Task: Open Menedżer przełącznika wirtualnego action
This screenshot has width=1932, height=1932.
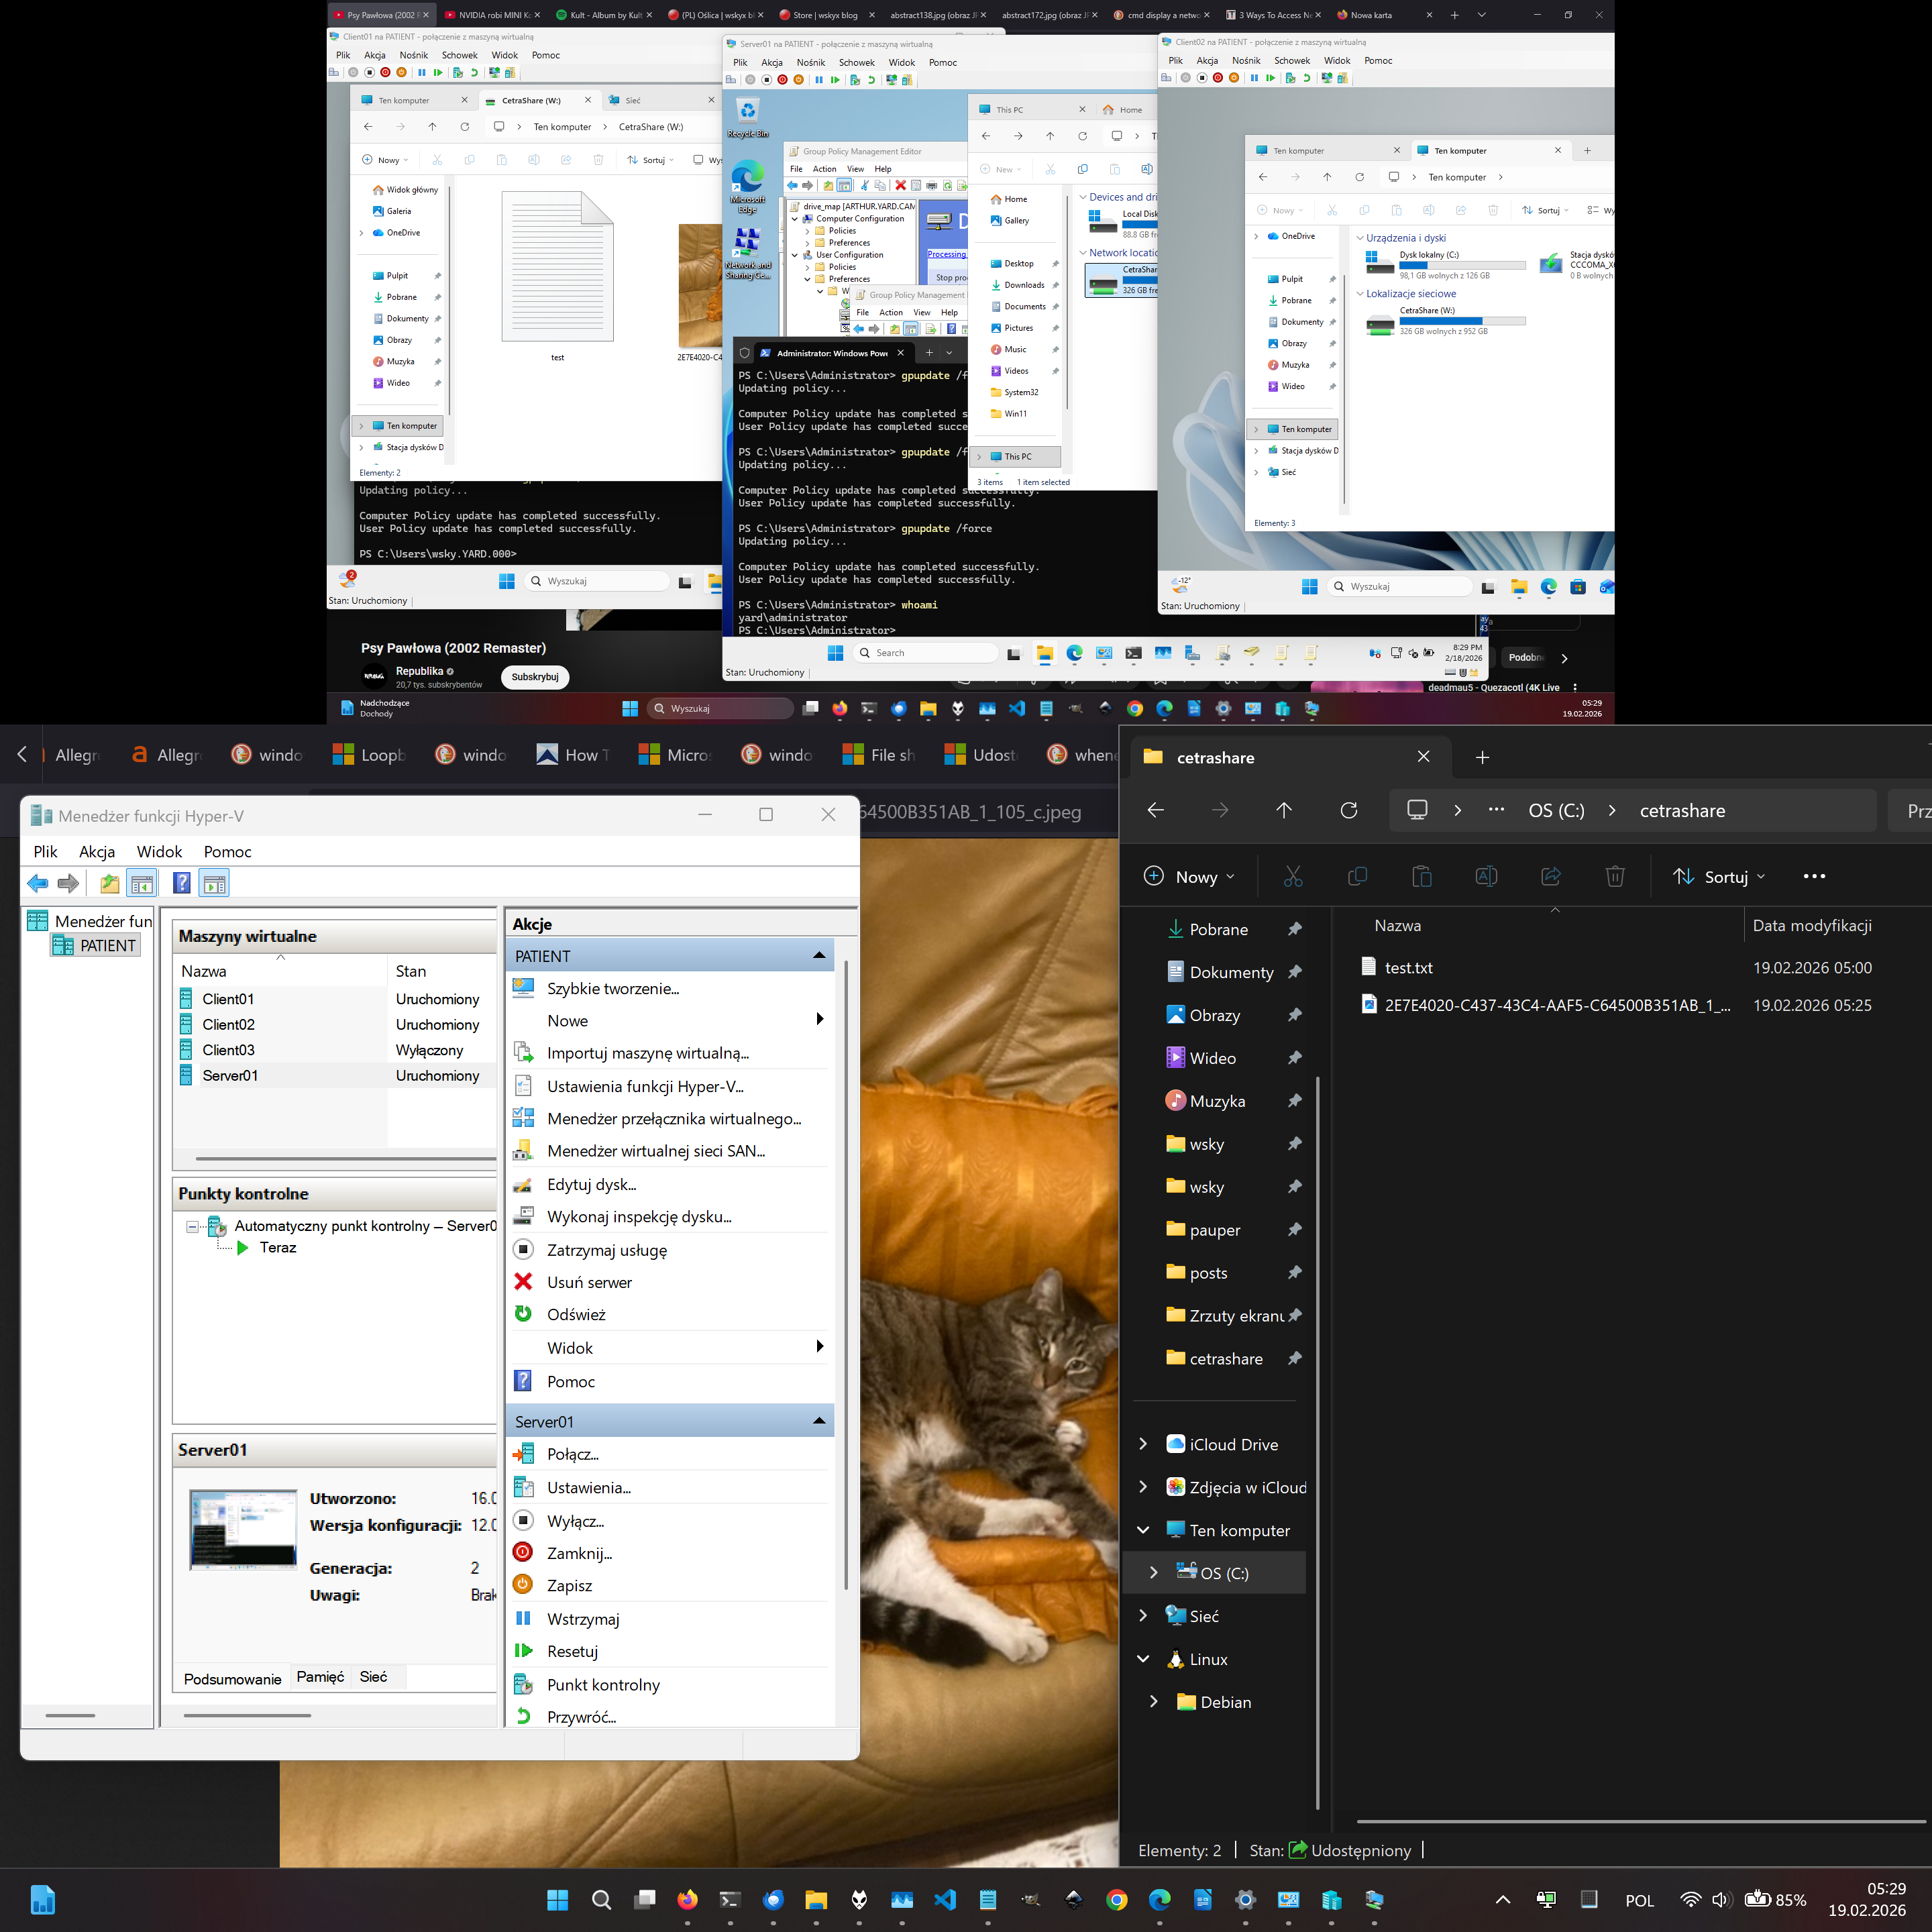Action: [673, 1119]
